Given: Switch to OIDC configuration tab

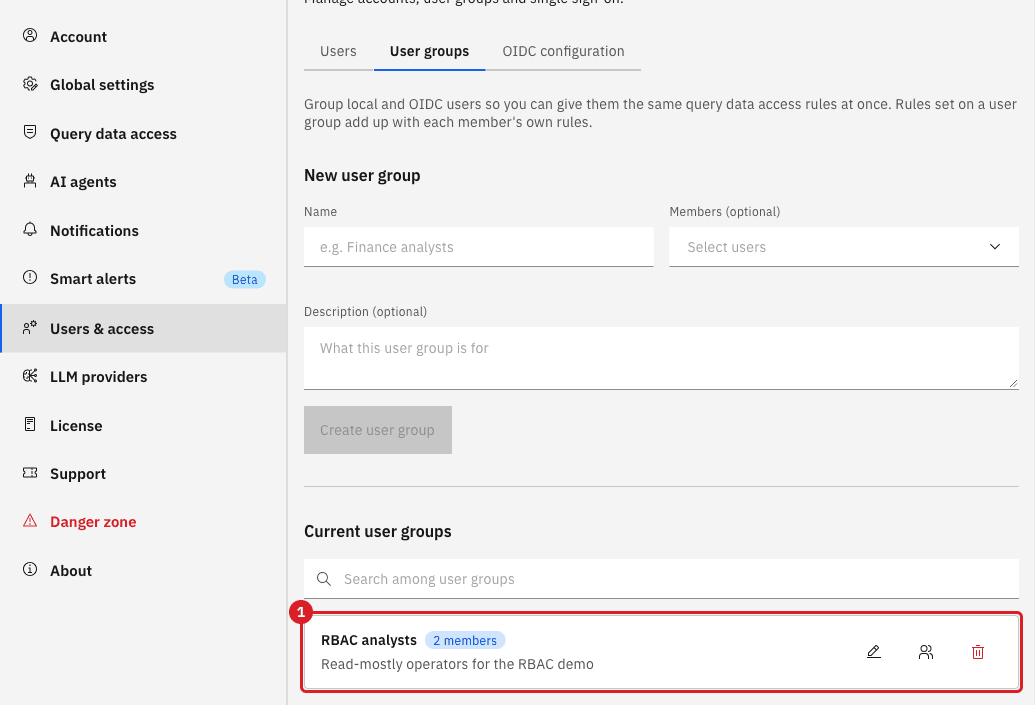Looking at the screenshot, I should (x=563, y=51).
